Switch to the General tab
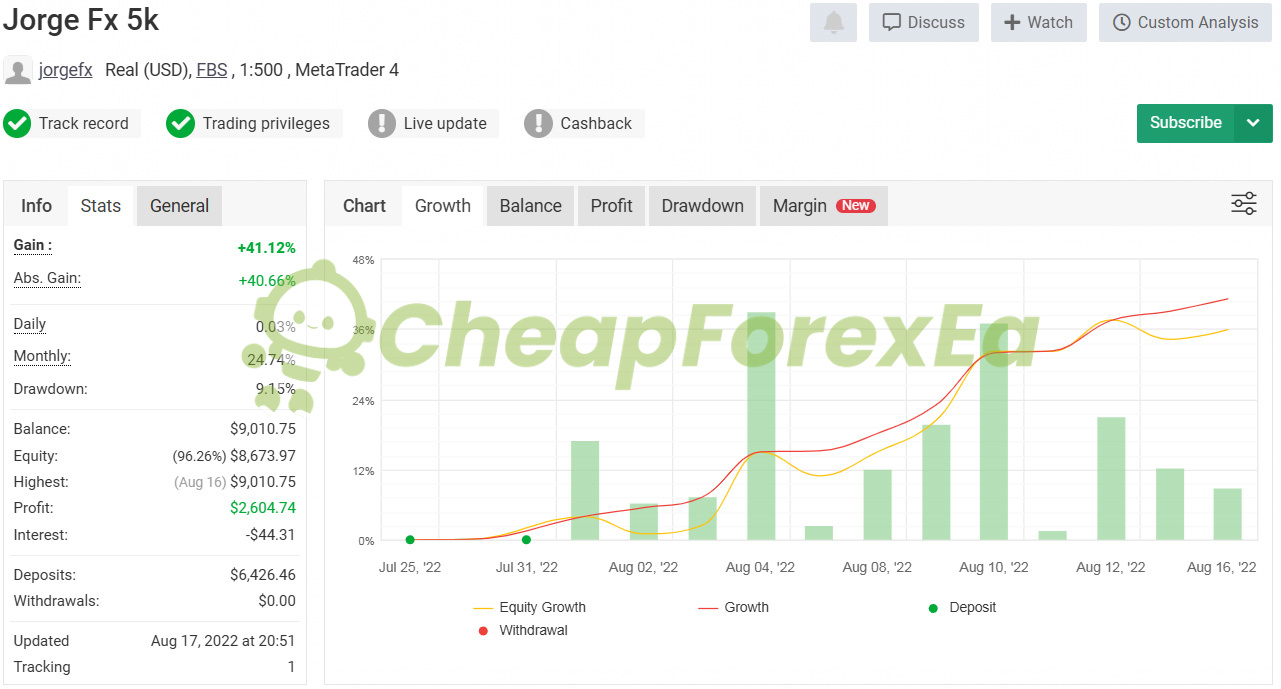The image size is (1281, 689). [180, 206]
